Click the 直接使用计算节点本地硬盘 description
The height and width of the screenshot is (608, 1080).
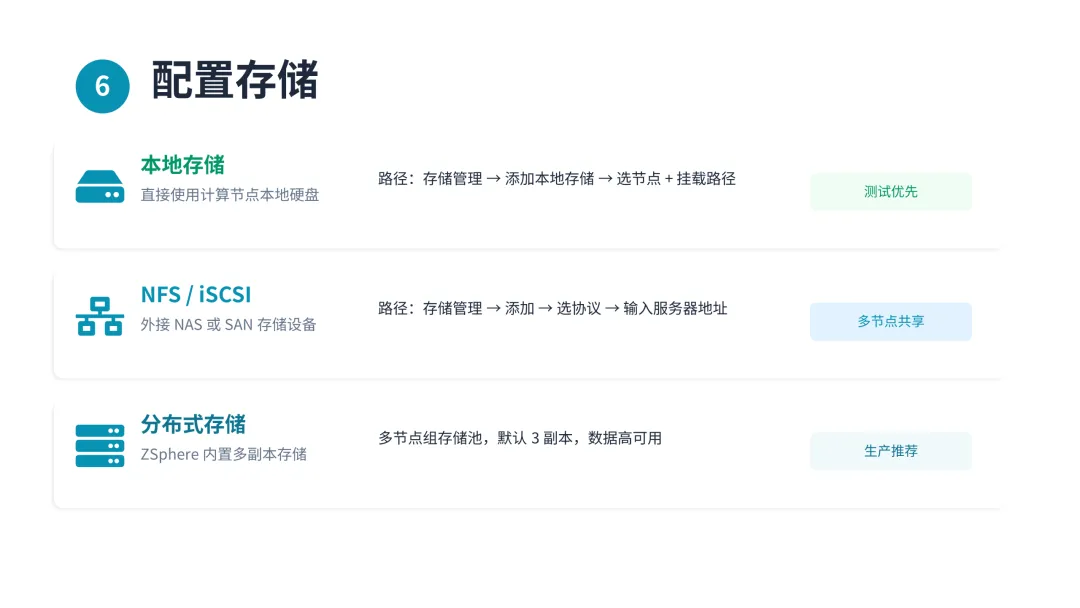[x=230, y=195]
